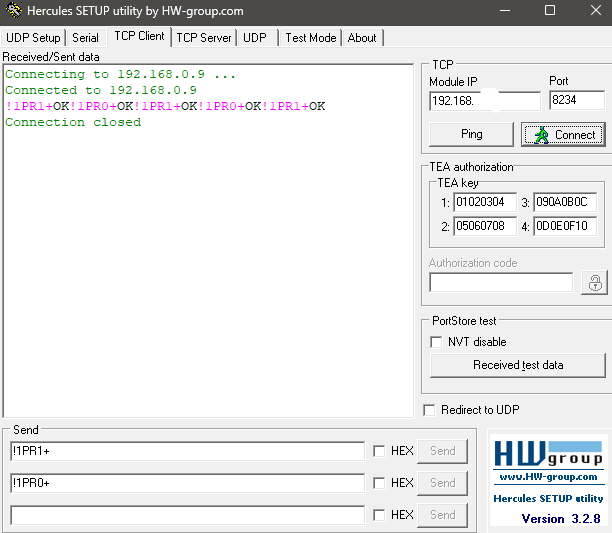Open www.HW-group.com link
This screenshot has width=612, height=533.
(x=548, y=476)
